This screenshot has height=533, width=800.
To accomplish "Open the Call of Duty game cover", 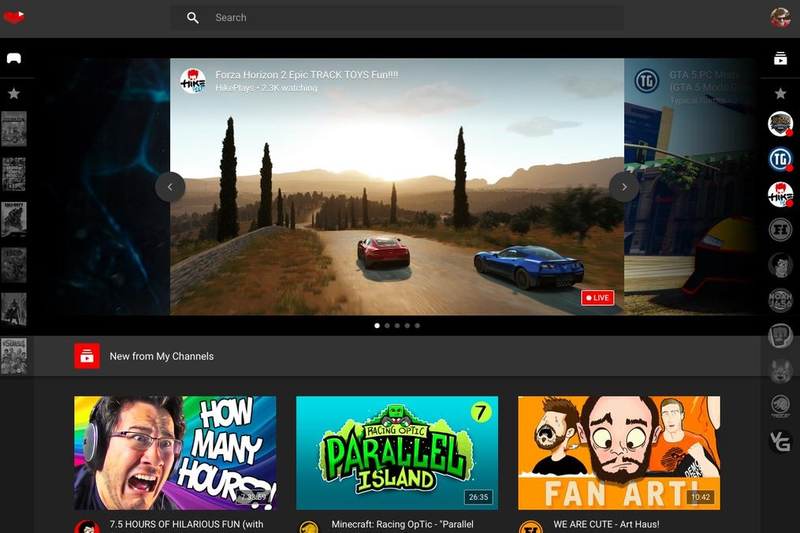I will (14, 219).
